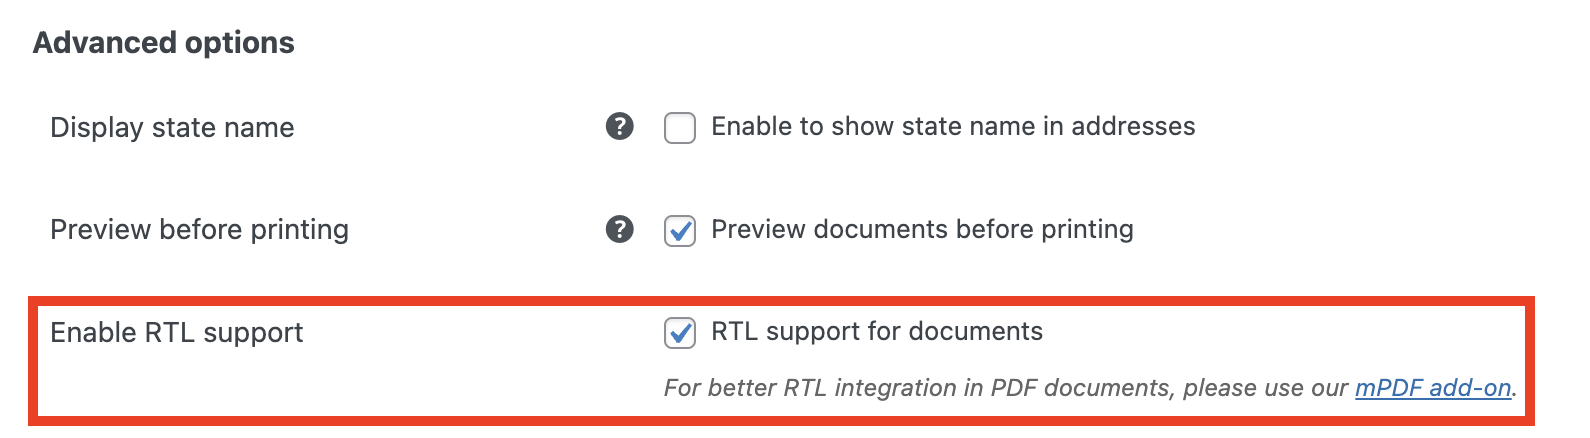This screenshot has width=1590, height=438.
Task: Click the question mark beside Preview documents checkbox
Action: pyautogui.click(x=620, y=229)
